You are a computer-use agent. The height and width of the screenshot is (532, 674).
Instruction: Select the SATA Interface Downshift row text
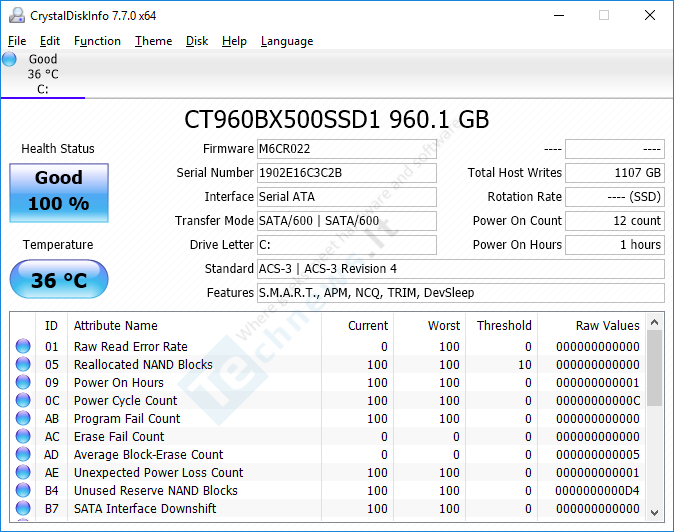(145, 509)
